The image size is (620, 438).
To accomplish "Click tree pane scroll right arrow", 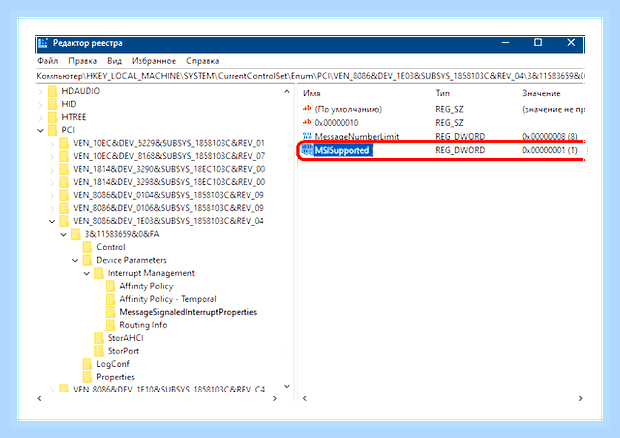I will pyautogui.click(x=275, y=398).
